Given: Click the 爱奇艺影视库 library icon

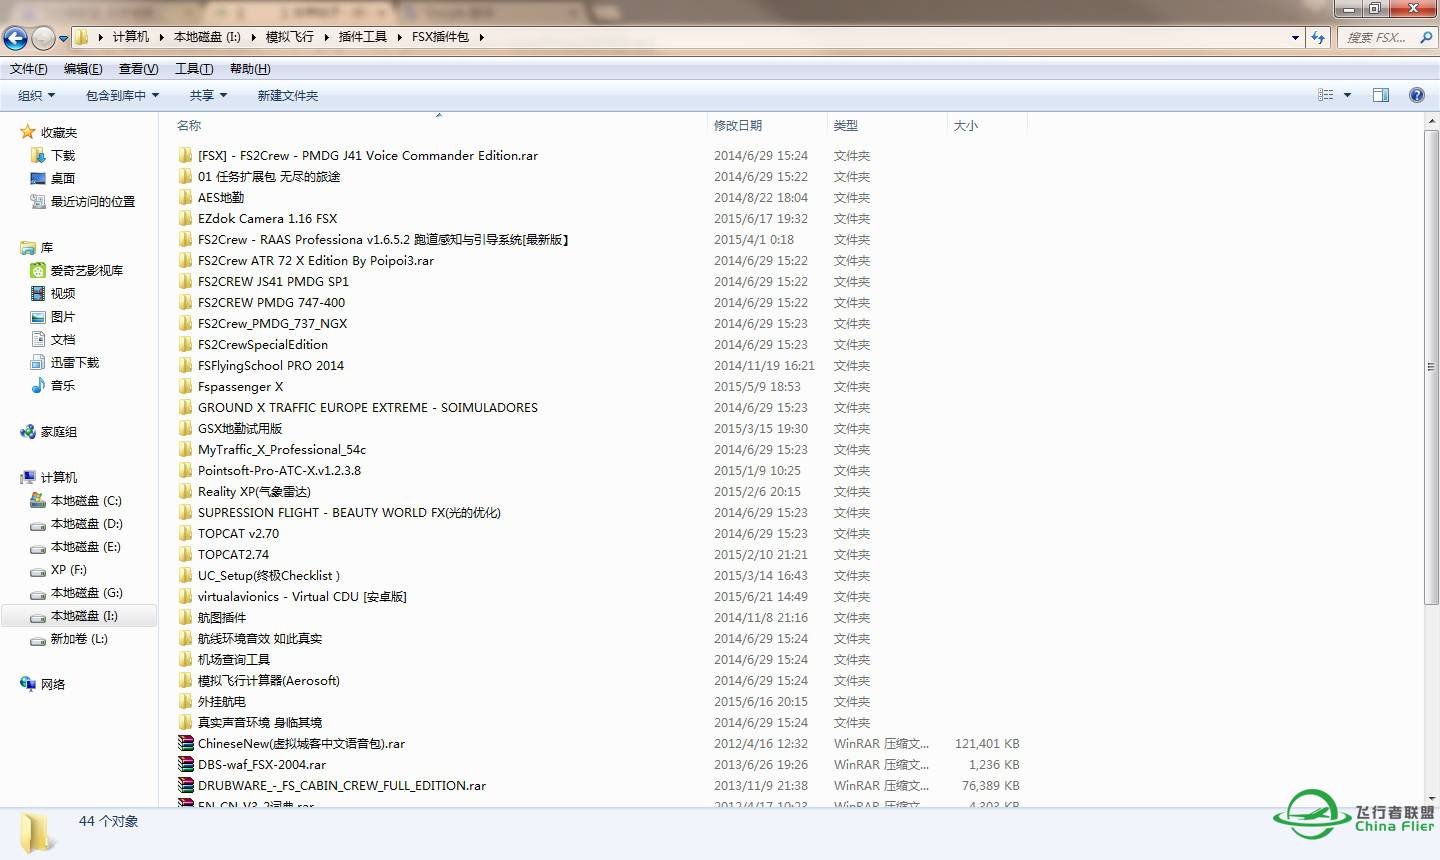Looking at the screenshot, I should 38,270.
